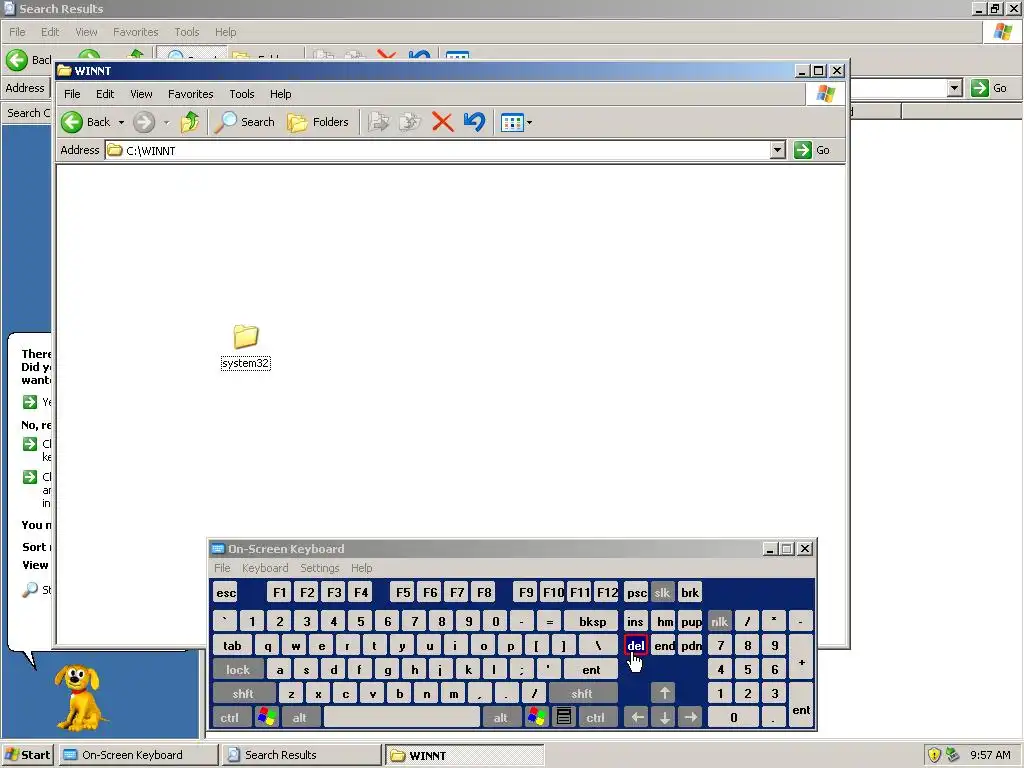Click the WINNT taskbar button
Screen dimensions: 1024x768
464,755
